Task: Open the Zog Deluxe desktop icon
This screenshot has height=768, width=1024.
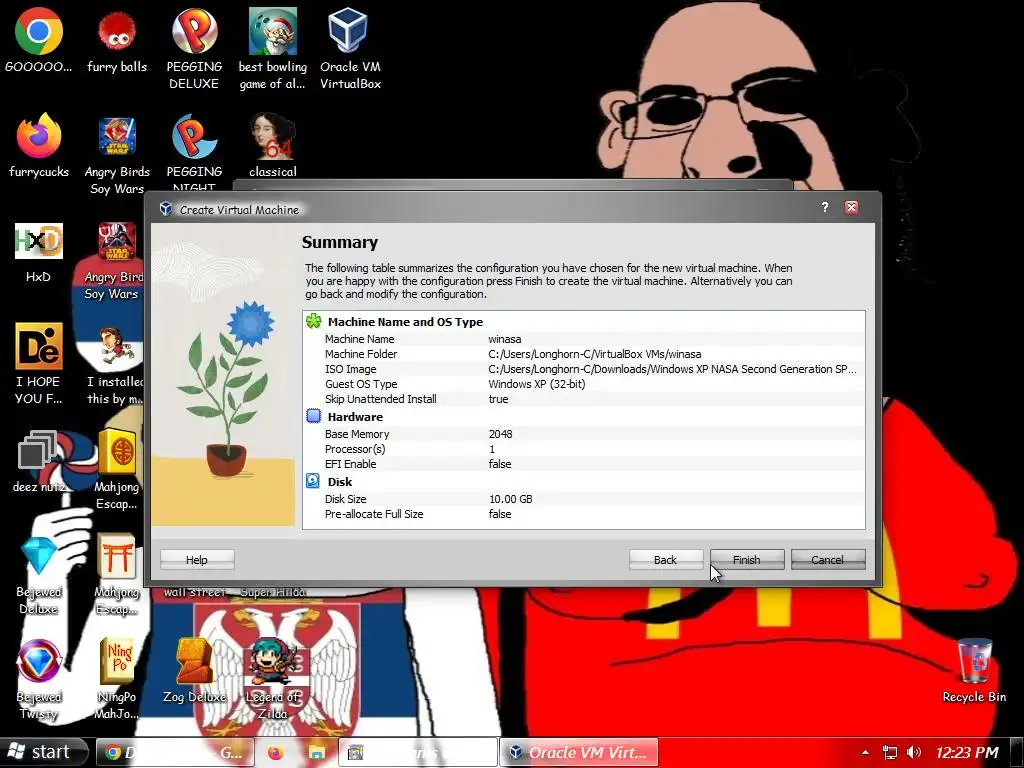Action: pyautogui.click(x=194, y=671)
